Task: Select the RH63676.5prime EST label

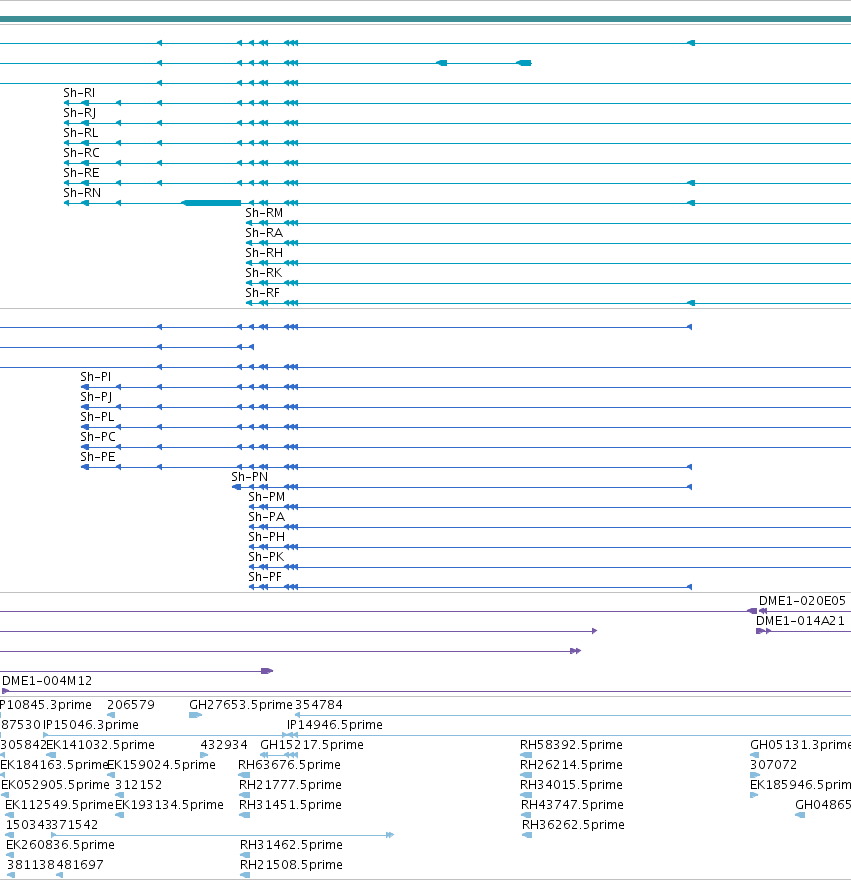Action: pos(289,765)
